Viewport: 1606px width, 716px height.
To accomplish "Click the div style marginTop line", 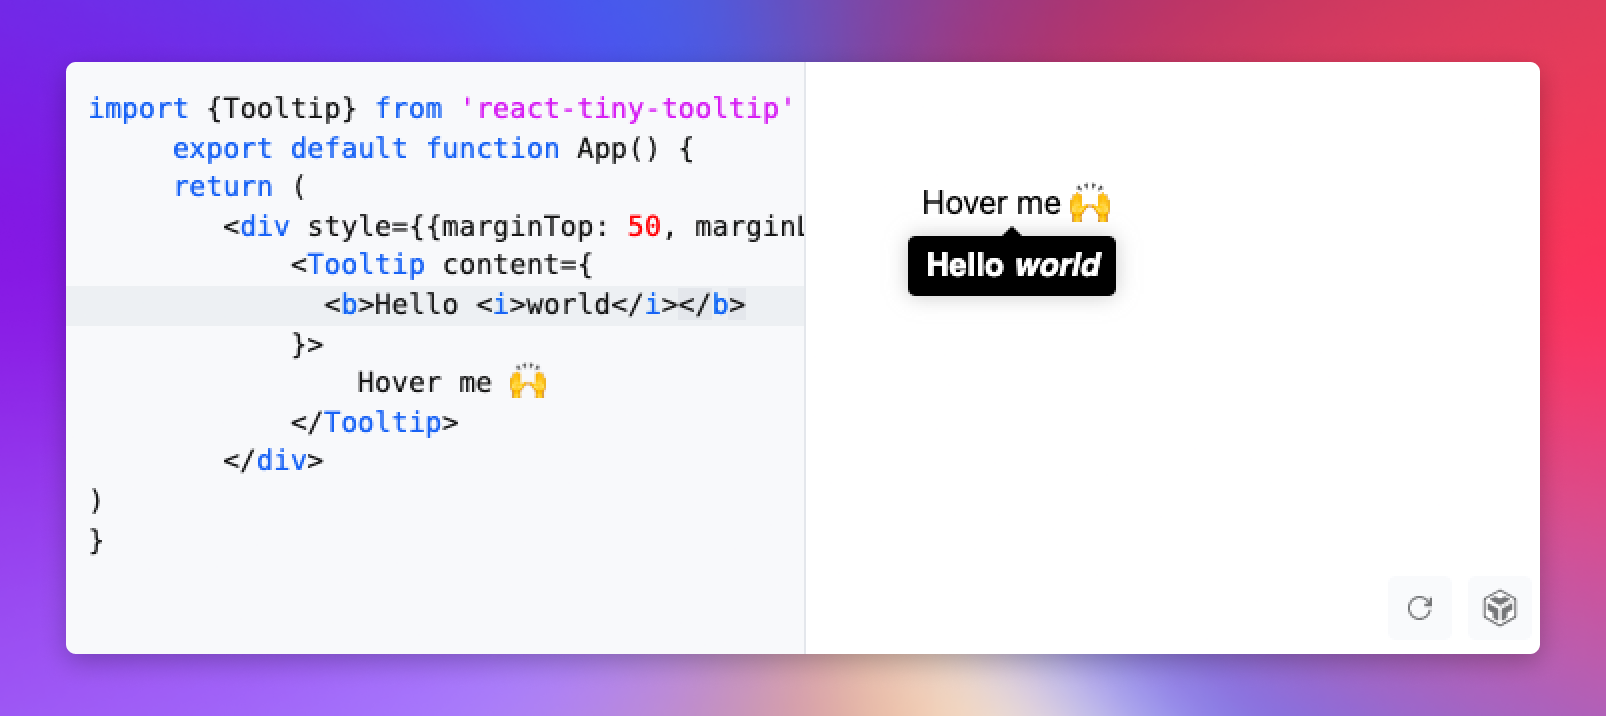I will click(514, 226).
